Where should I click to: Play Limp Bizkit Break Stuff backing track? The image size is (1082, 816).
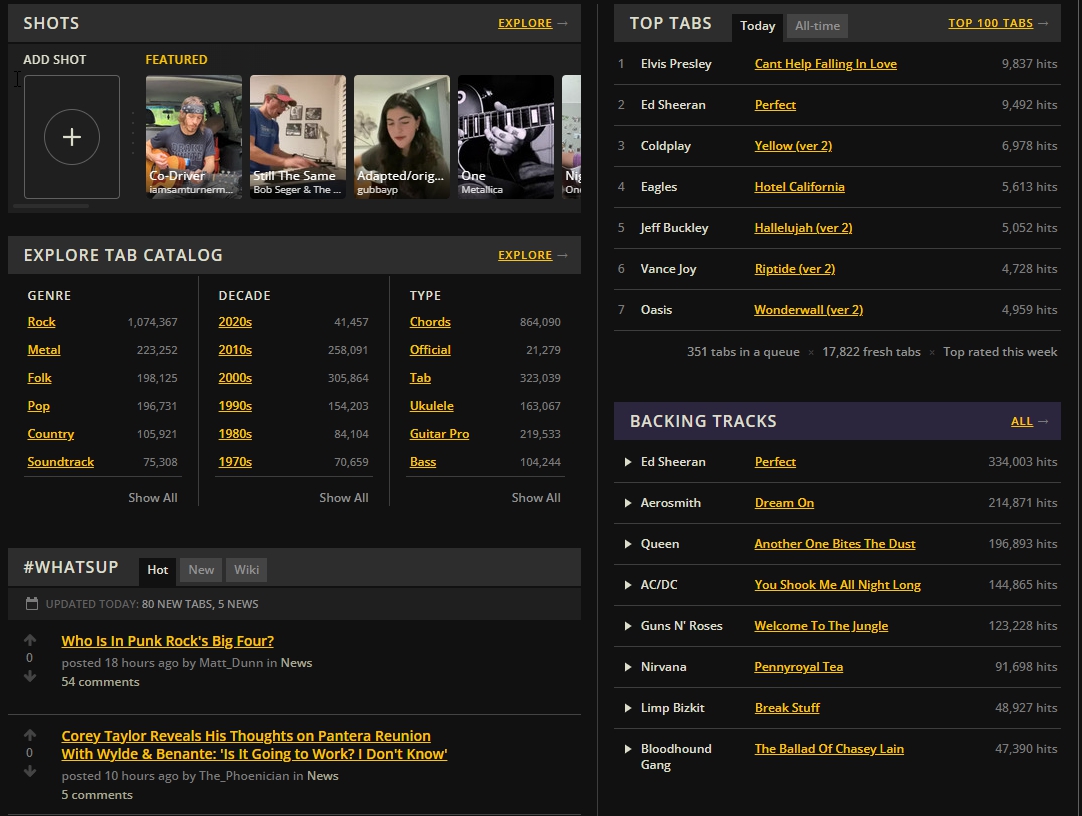point(627,708)
